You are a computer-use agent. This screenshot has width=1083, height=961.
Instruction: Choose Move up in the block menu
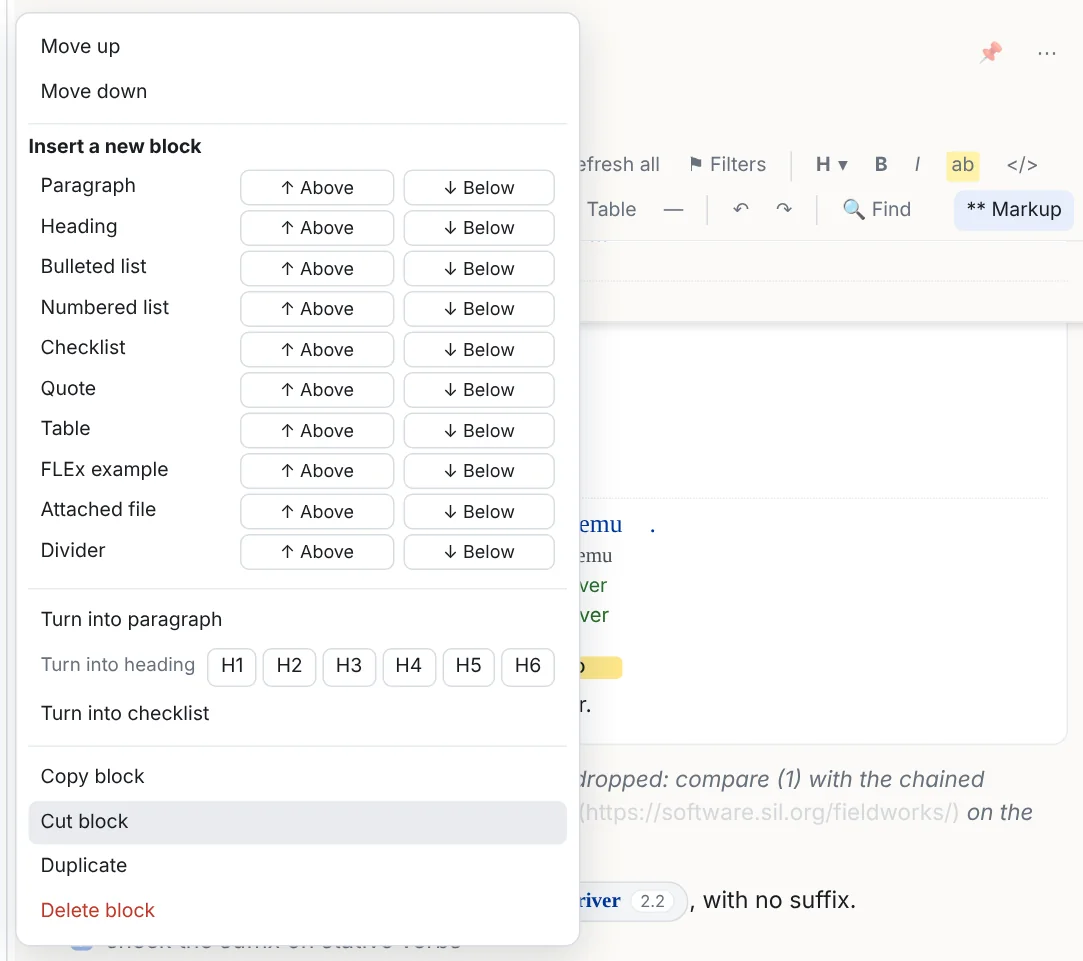tap(297, 46)
